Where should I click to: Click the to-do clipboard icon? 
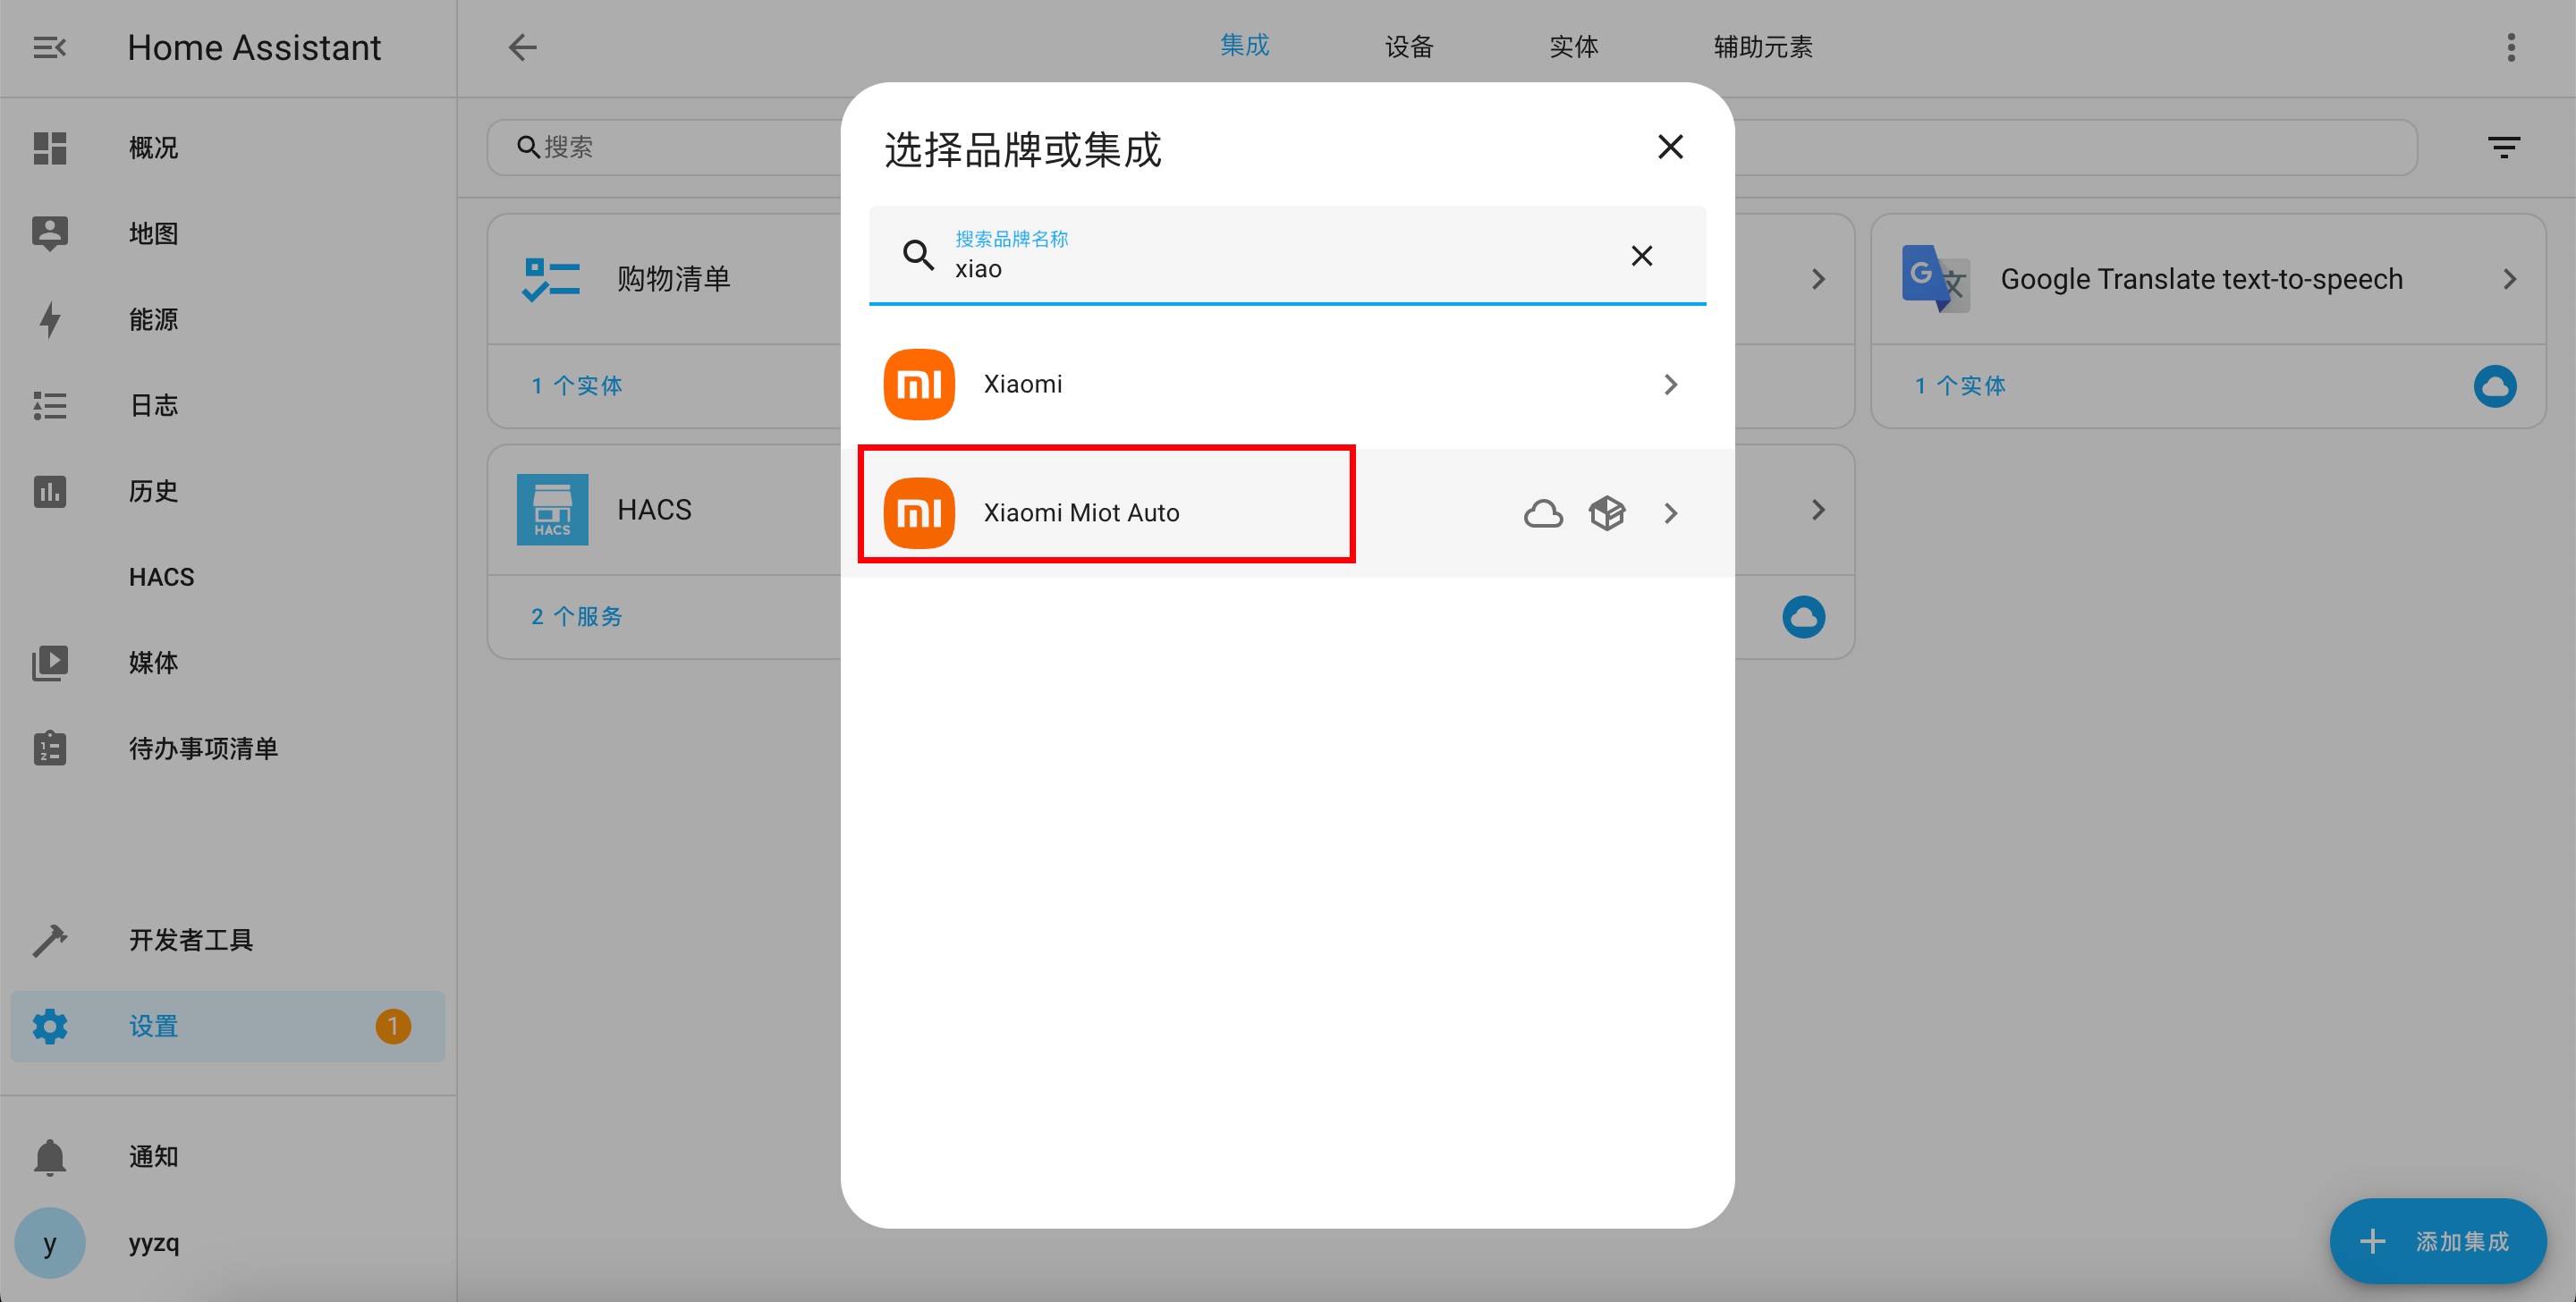(49, 748)
